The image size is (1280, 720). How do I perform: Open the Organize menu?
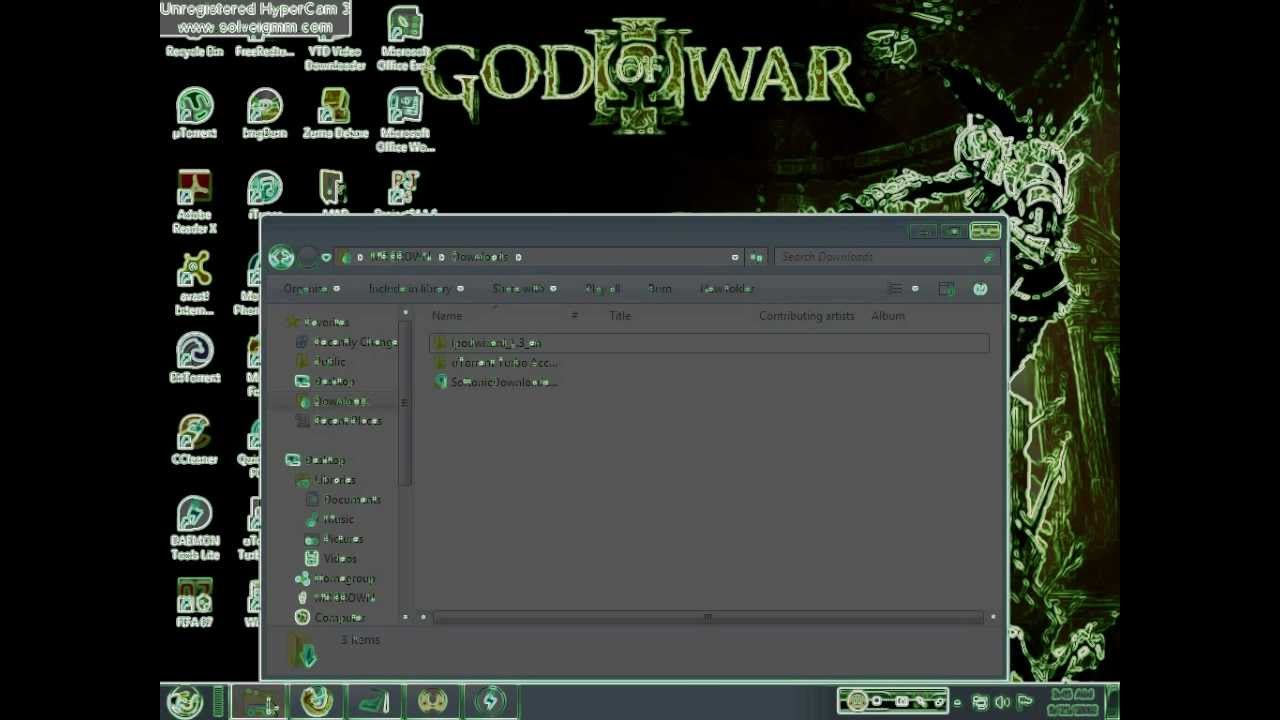coord(311,289)
